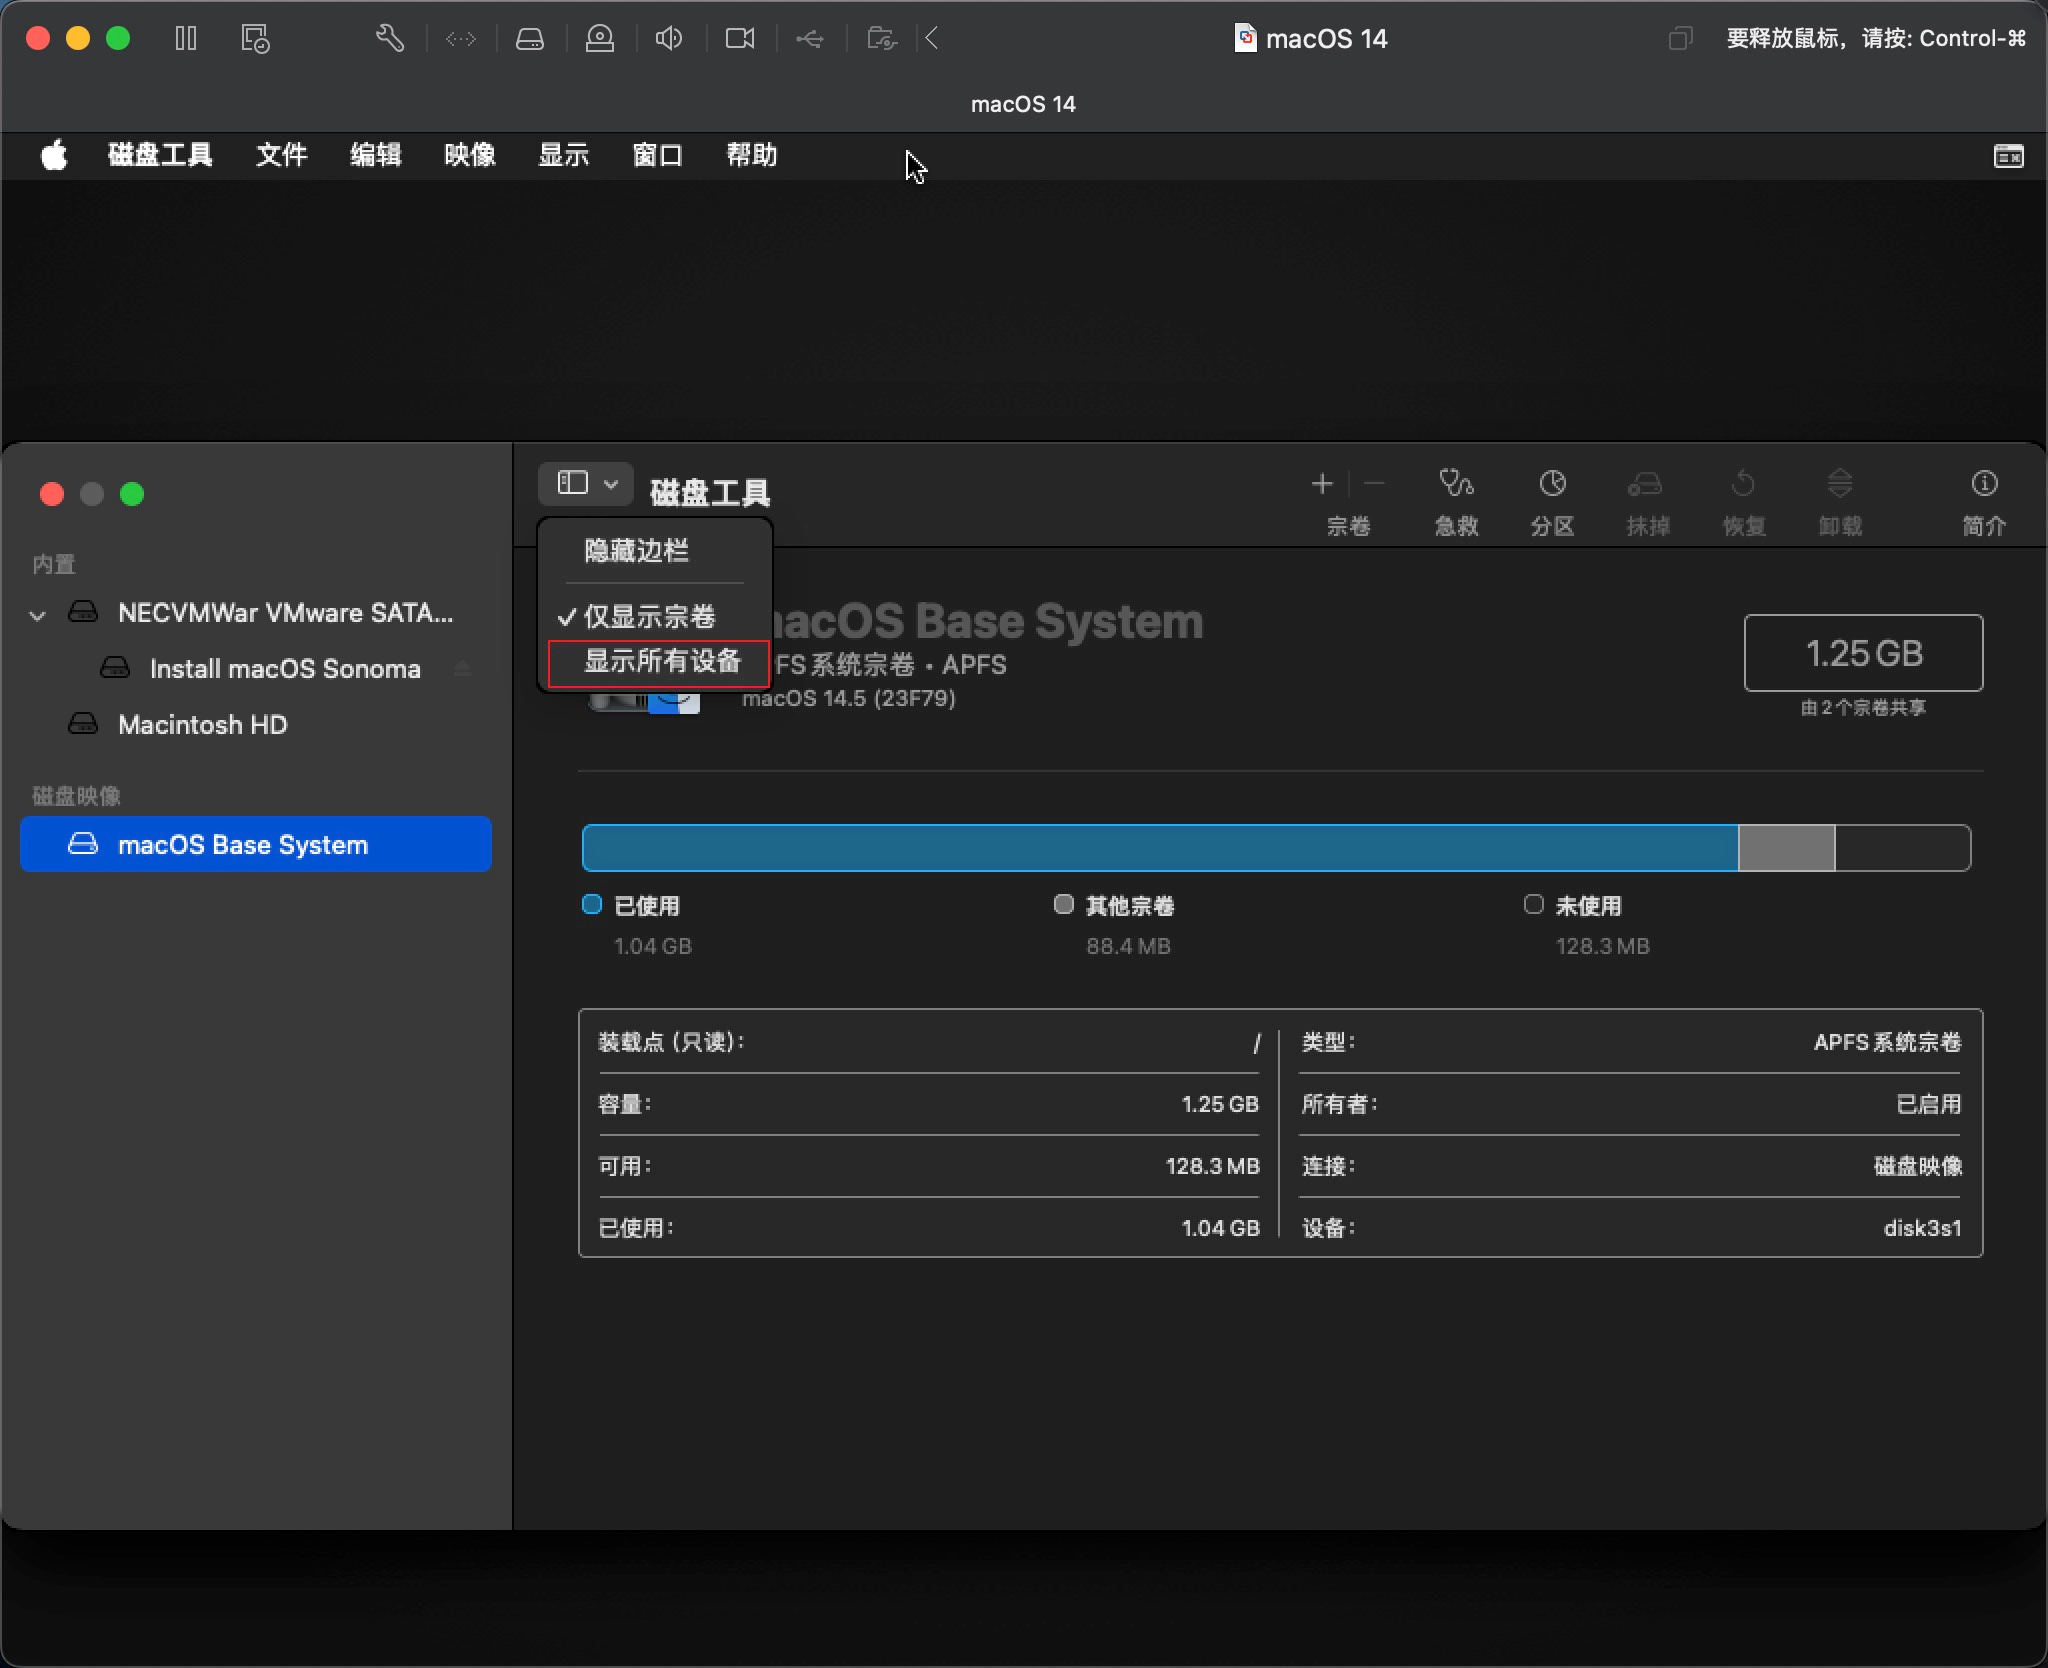Click the APFS 系统宗卷 type value
This screenshot has height=1668, width=2048.
tap(1887, 1042)
